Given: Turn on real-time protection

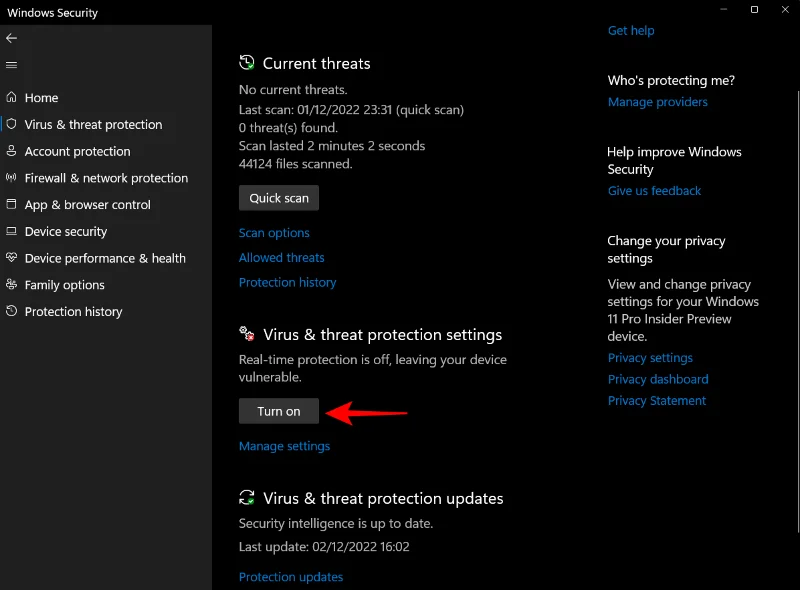Looking at the screenshot, I should click(x=278, y=411).
